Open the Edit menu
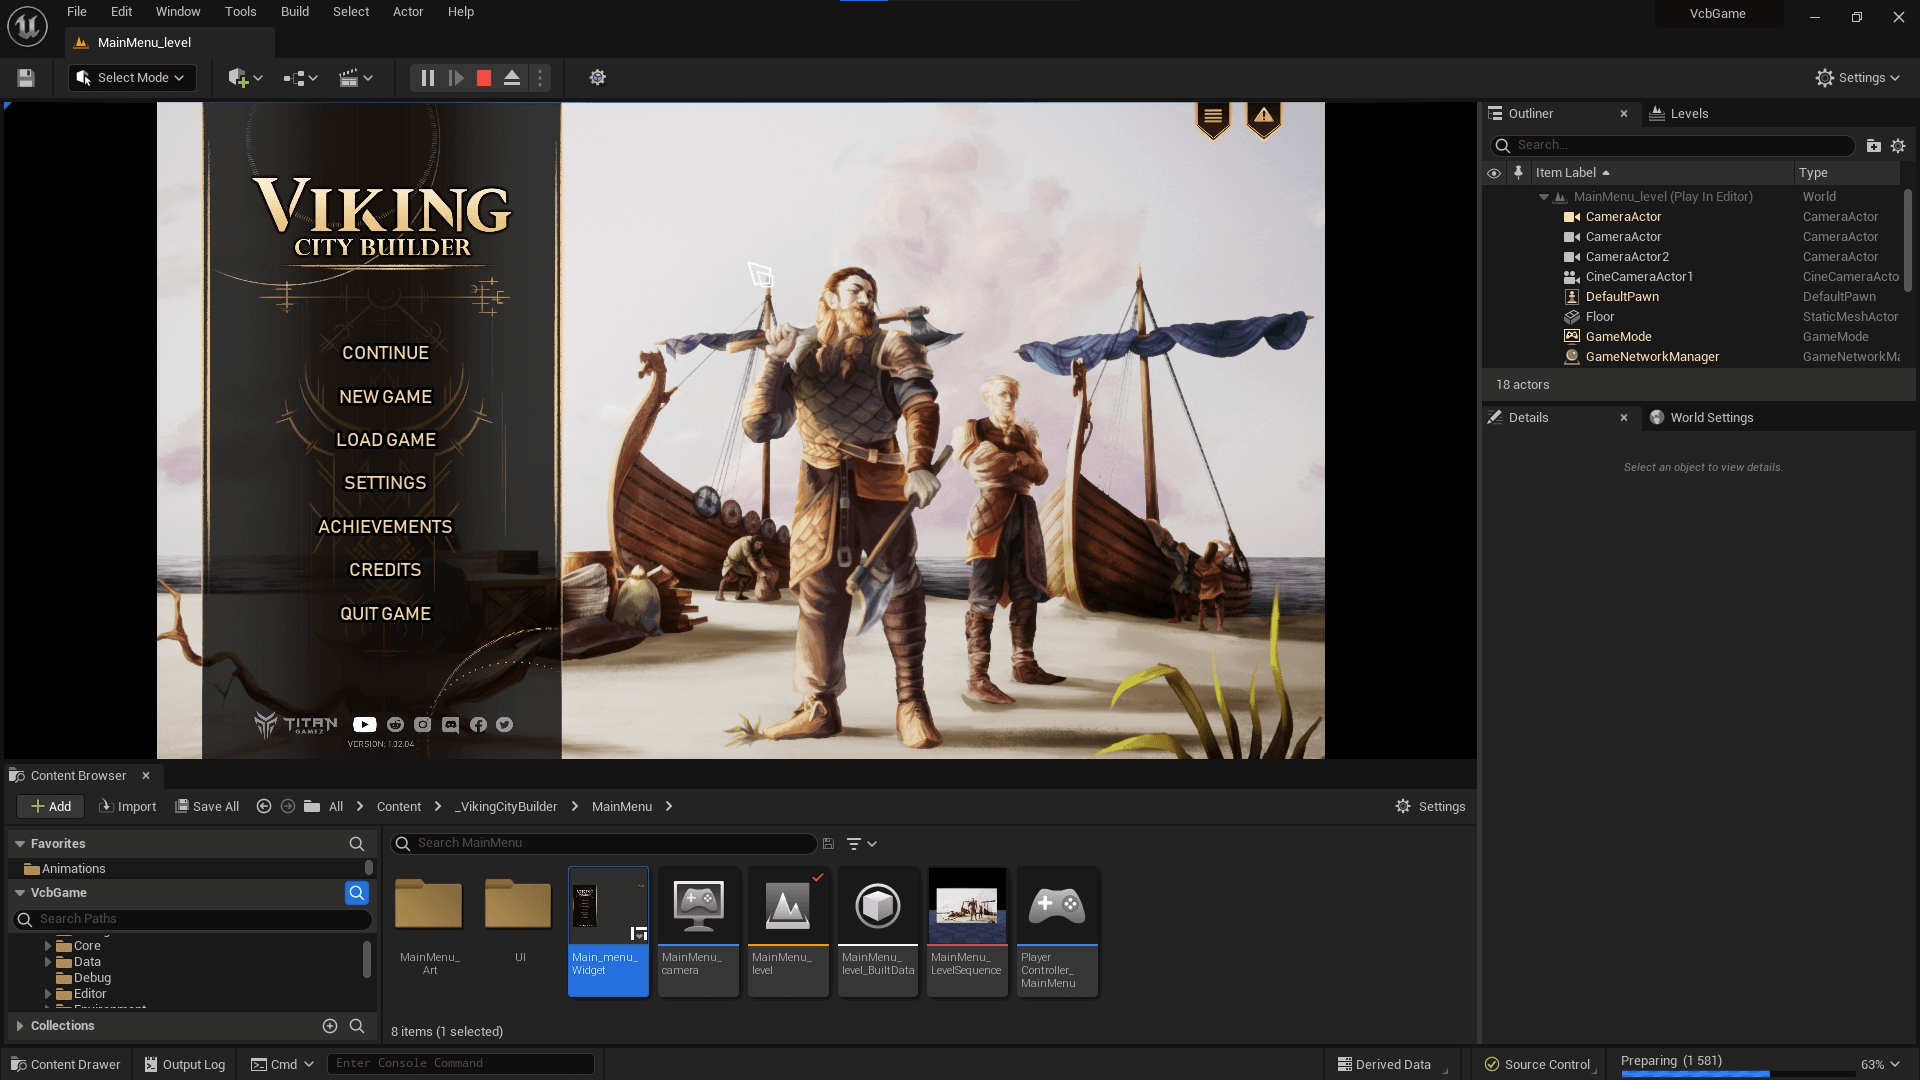Viewport: 1920px width, 1080px height. 121,12
